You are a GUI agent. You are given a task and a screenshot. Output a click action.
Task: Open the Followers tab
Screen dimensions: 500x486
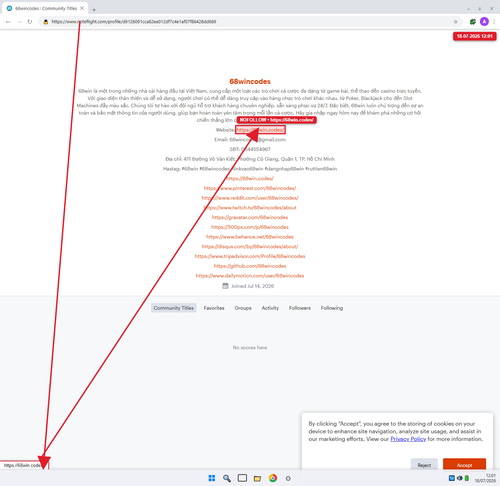300,308
